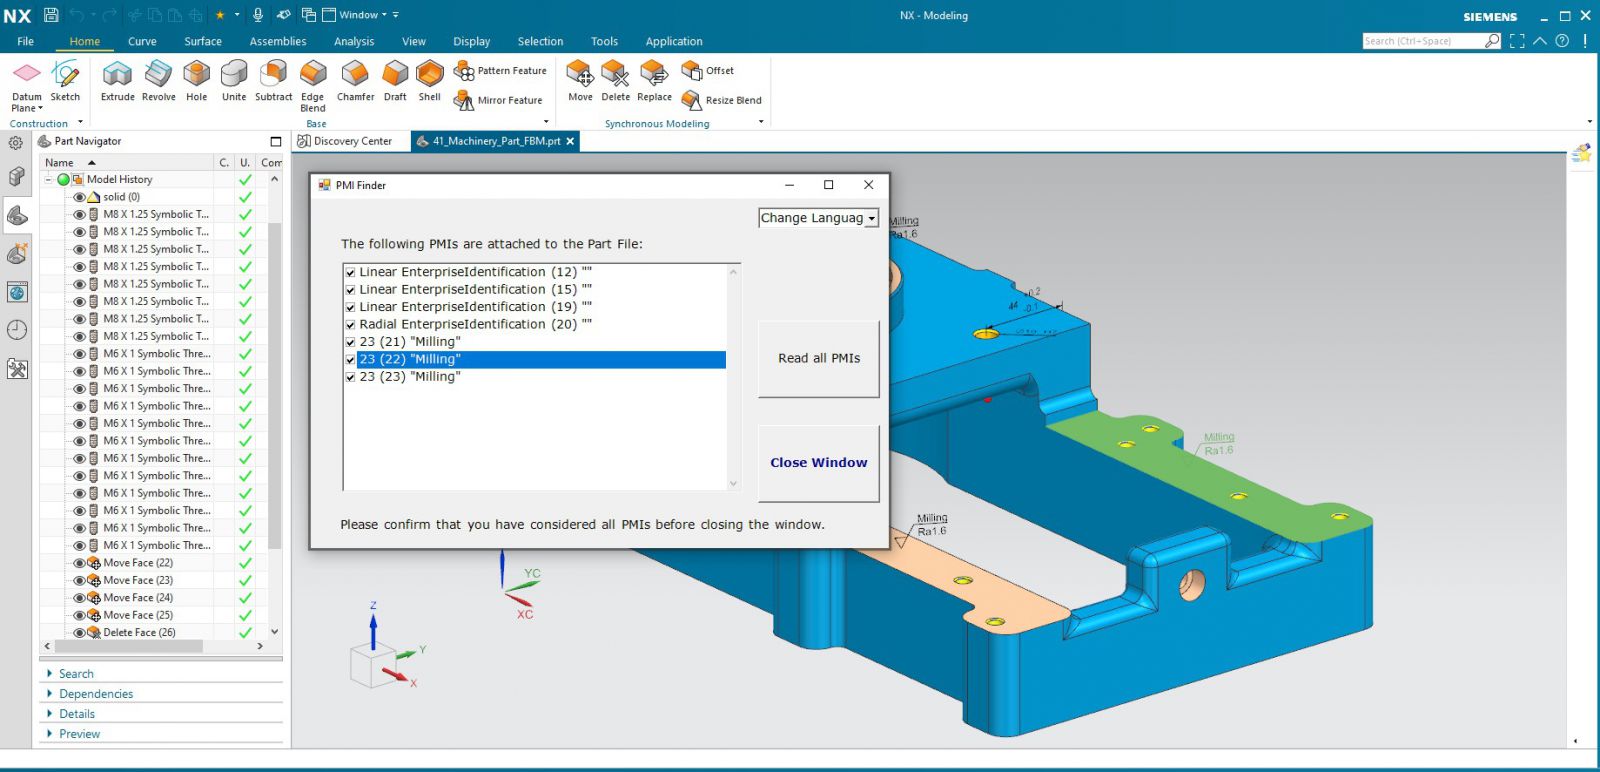Image resolution: width=1600 pixels, height=772 pixels.
Task: Select the Offset Region tool
Action: coord(707,71)
